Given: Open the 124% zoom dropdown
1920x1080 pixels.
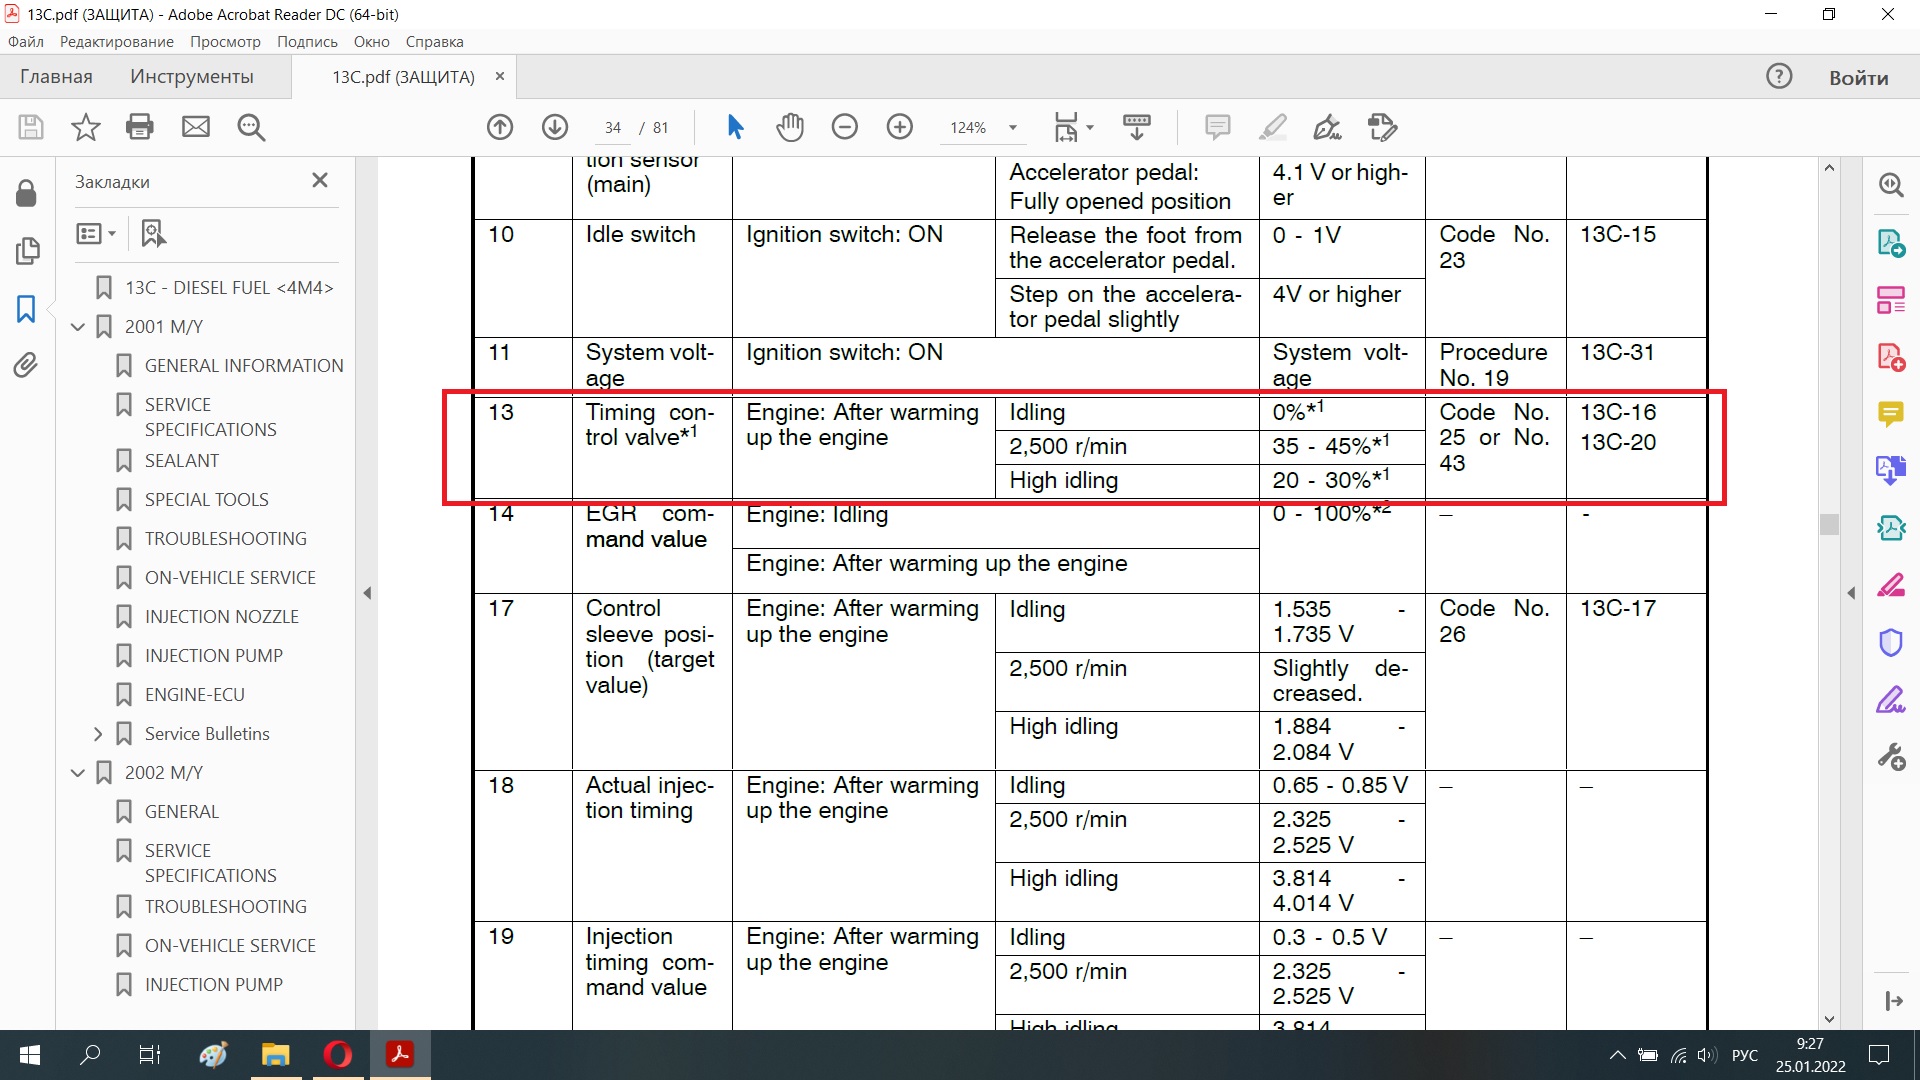Looking at the screenshot, I should (1012, 128).
